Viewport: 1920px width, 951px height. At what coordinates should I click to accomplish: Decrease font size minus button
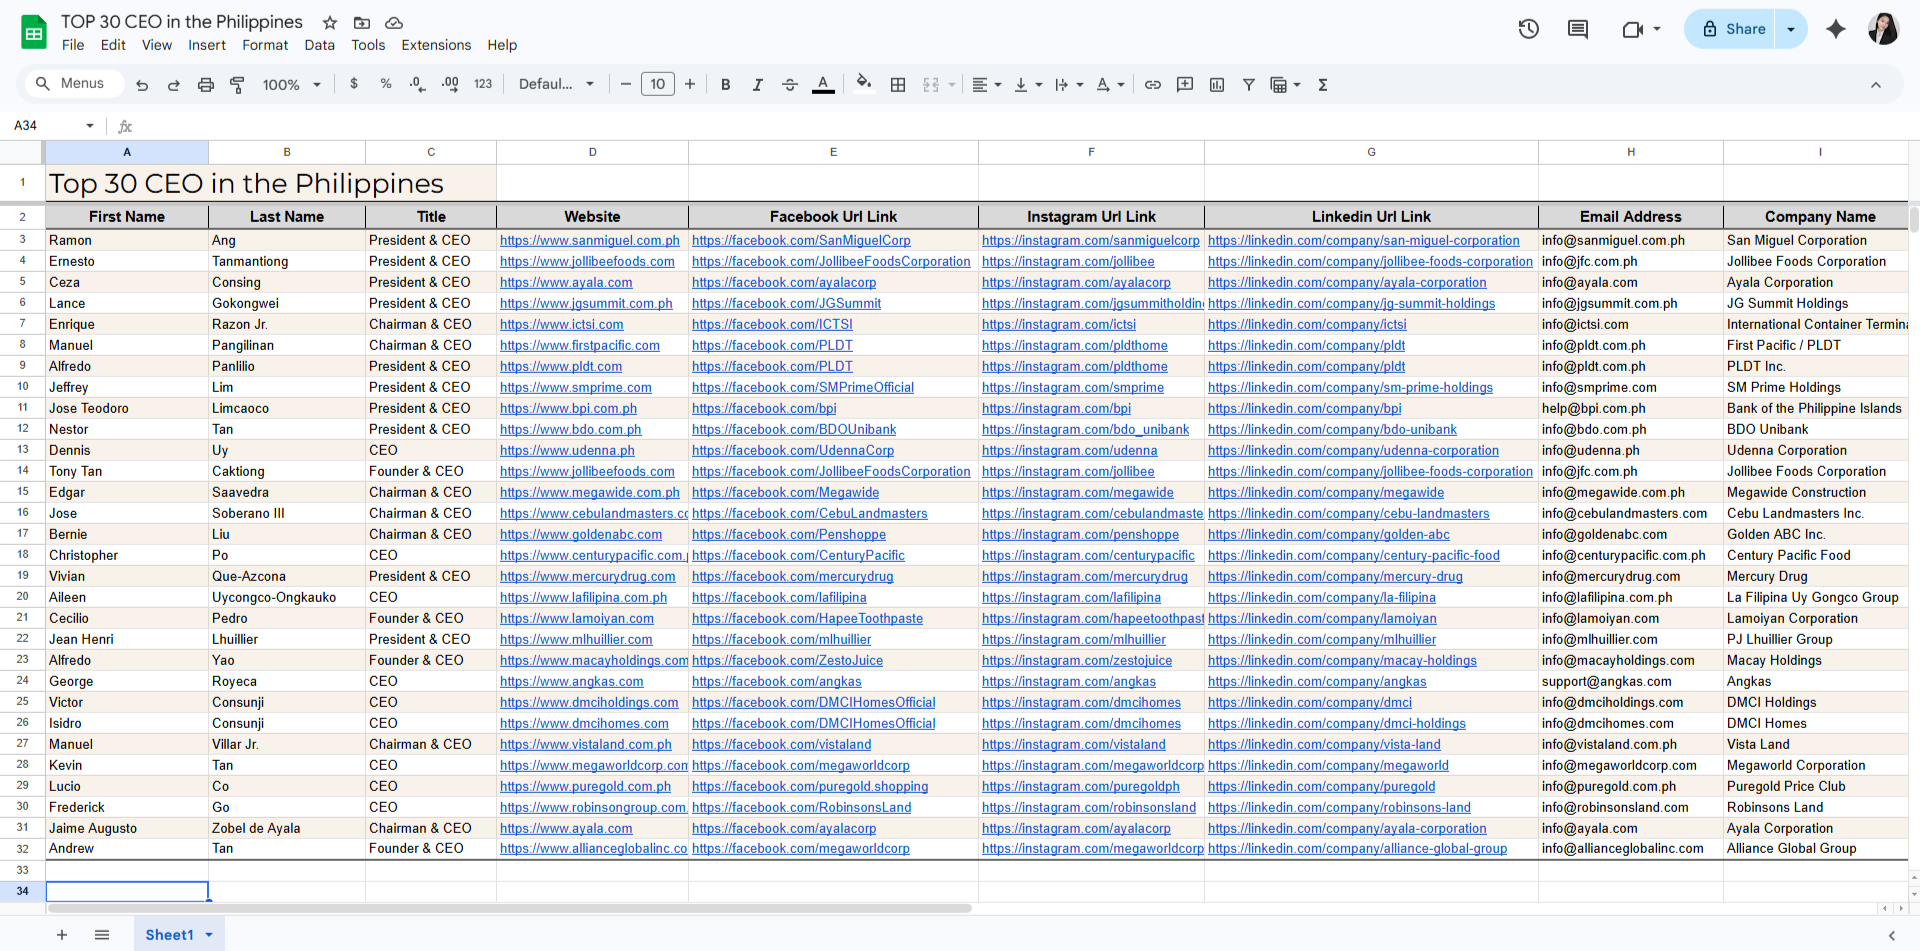point(626,84)
